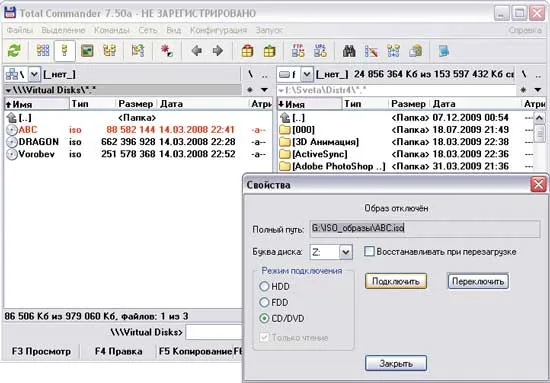
Task: Click the 'Закрыть' button
Action: [396, 363]
